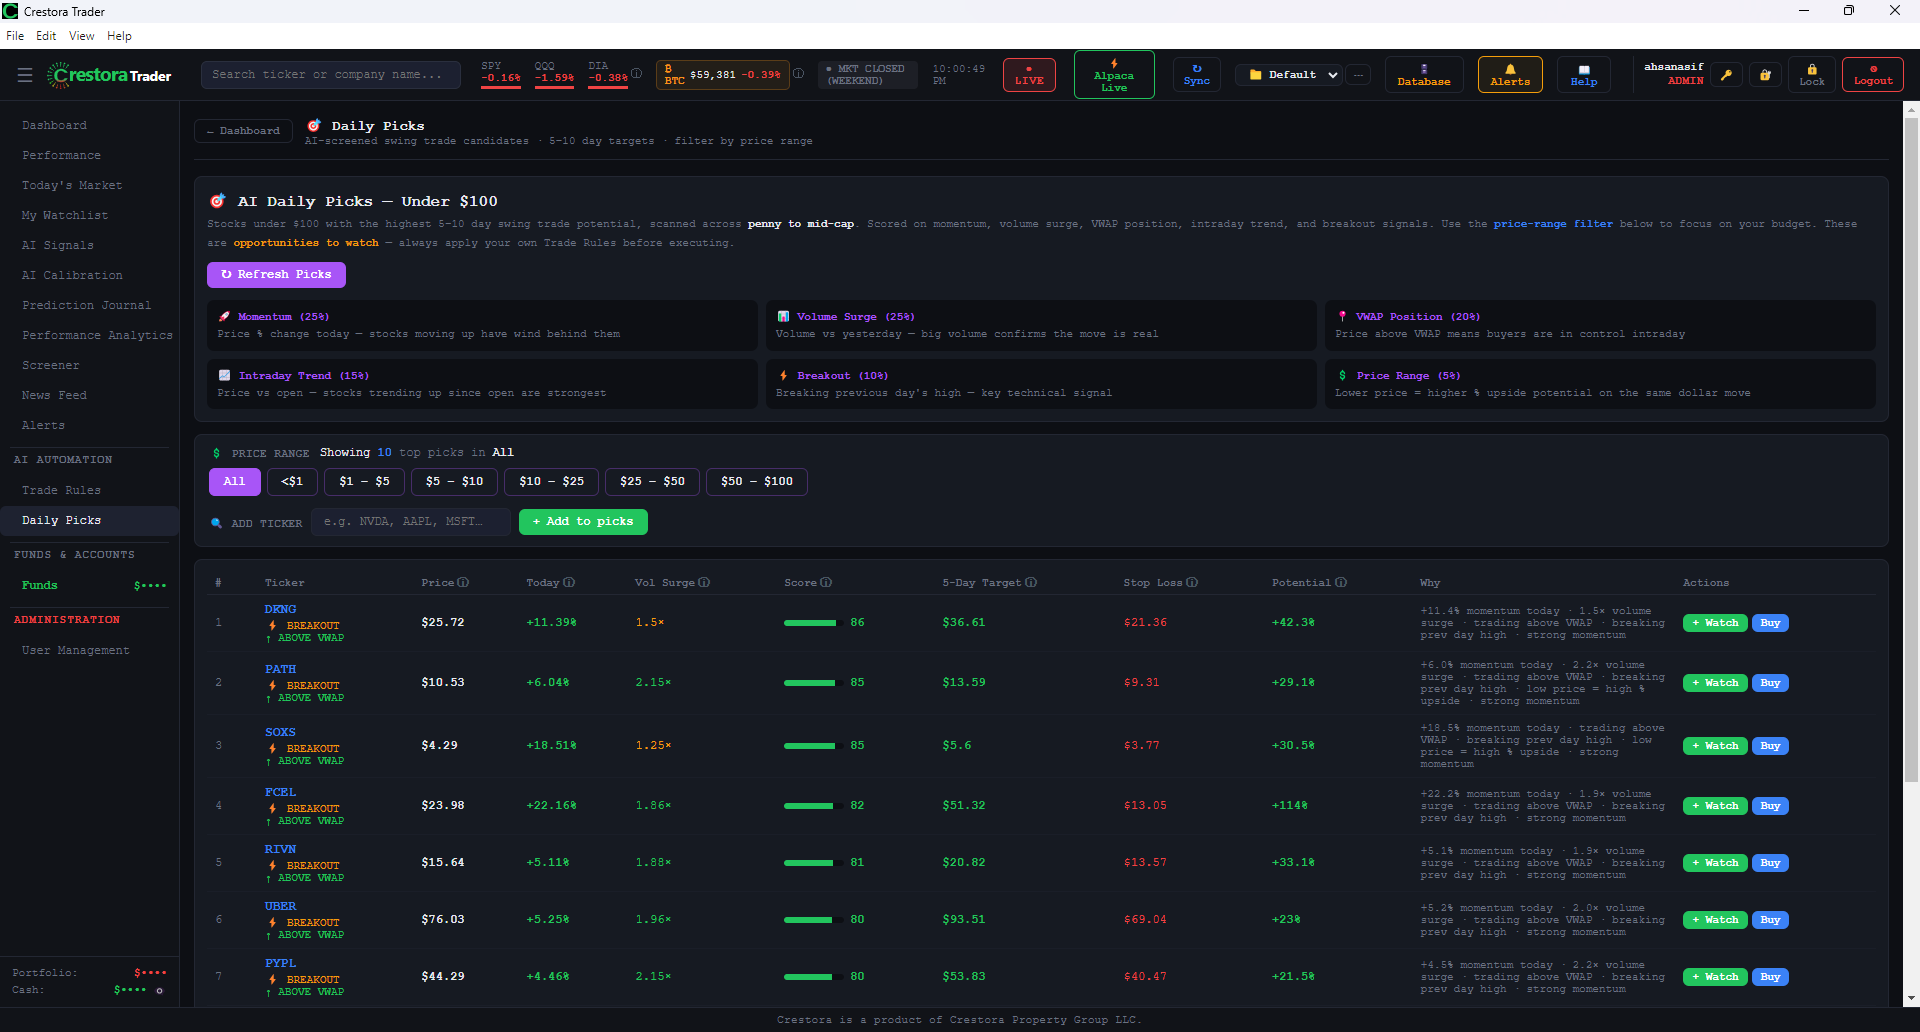Screen dimensions: 1920x1032
Task: Open the Help button
Action: tap(1583, 75)
